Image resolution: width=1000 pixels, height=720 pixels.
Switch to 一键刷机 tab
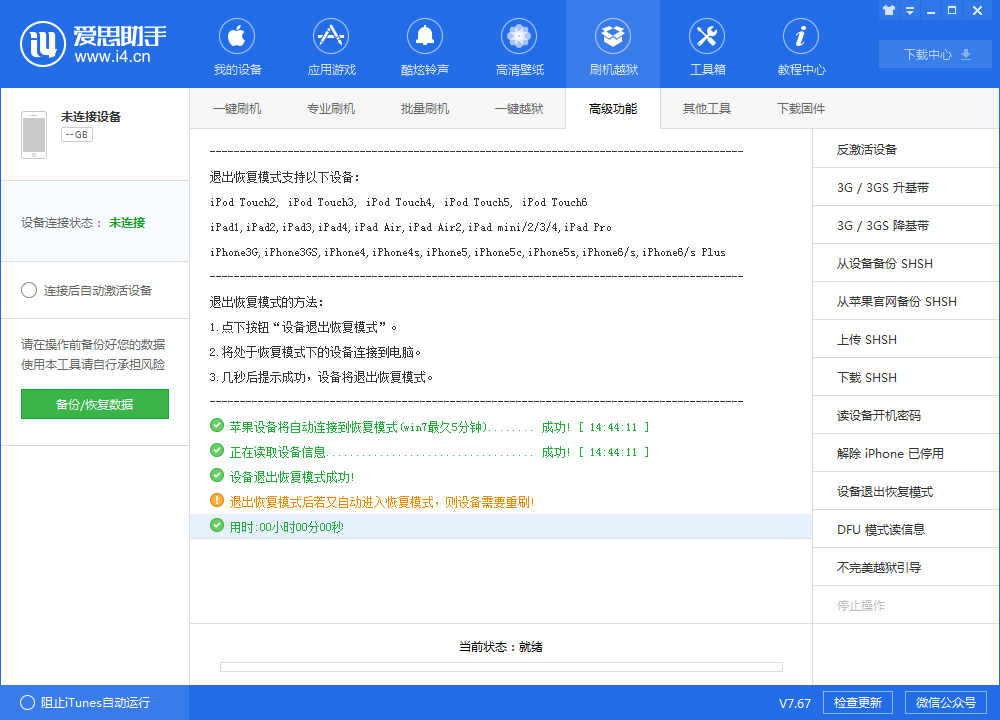[x=237, y=108]
